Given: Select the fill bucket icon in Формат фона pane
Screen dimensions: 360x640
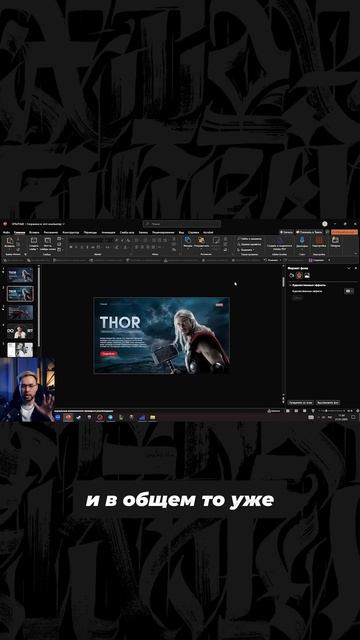Looking at the screenshot, I should (x=291, y=276).
